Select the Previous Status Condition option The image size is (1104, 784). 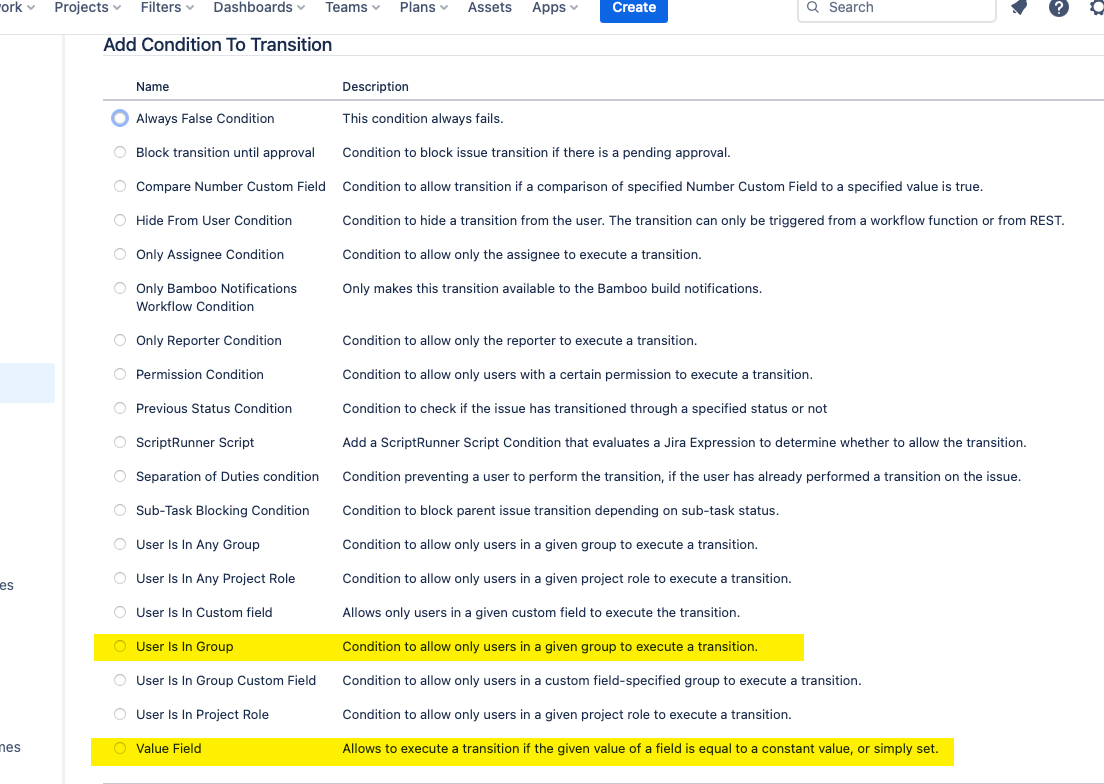pyautogui.click(x=119, y=408)
